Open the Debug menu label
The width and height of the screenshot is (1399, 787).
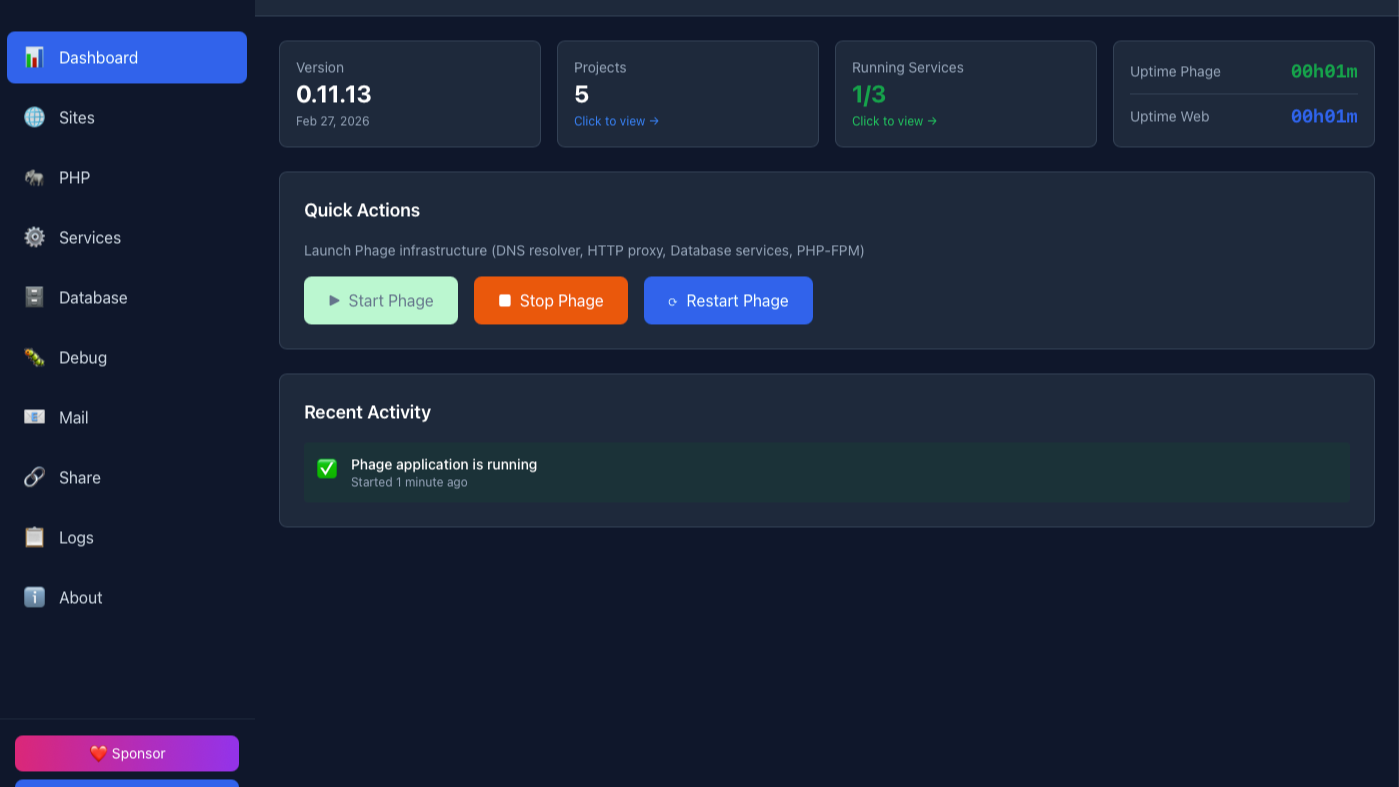point(83,357)
